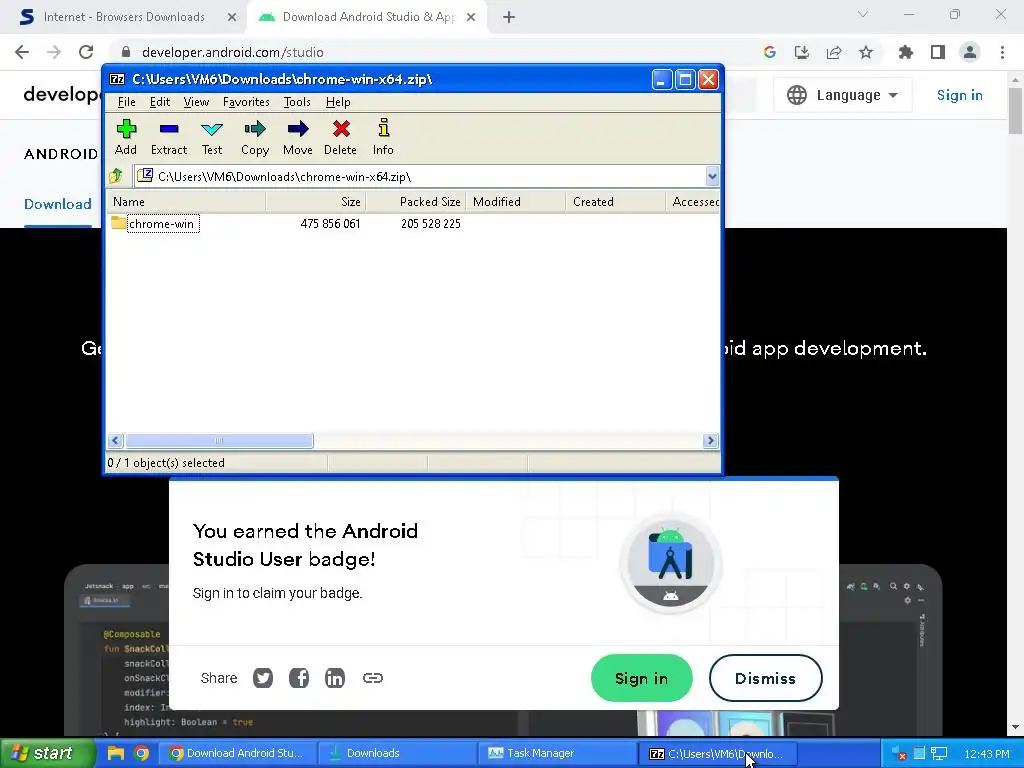Click the green Sign in button

tap(641, 679)
